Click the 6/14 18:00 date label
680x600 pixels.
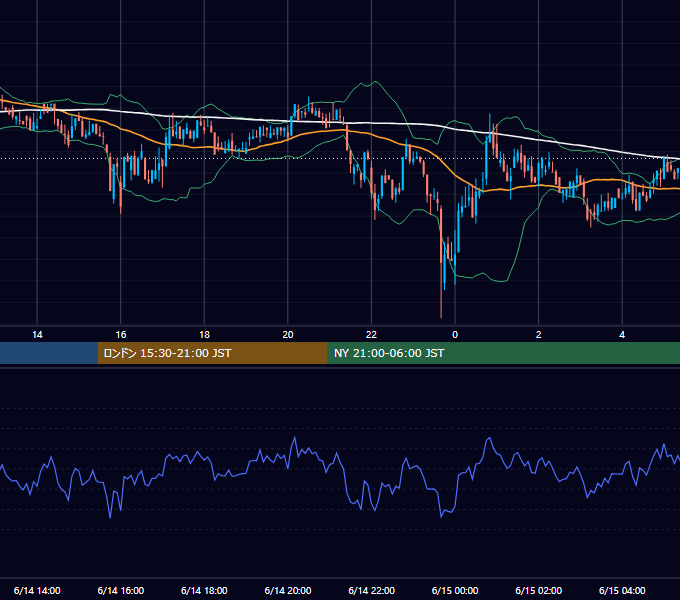[204, 590]
